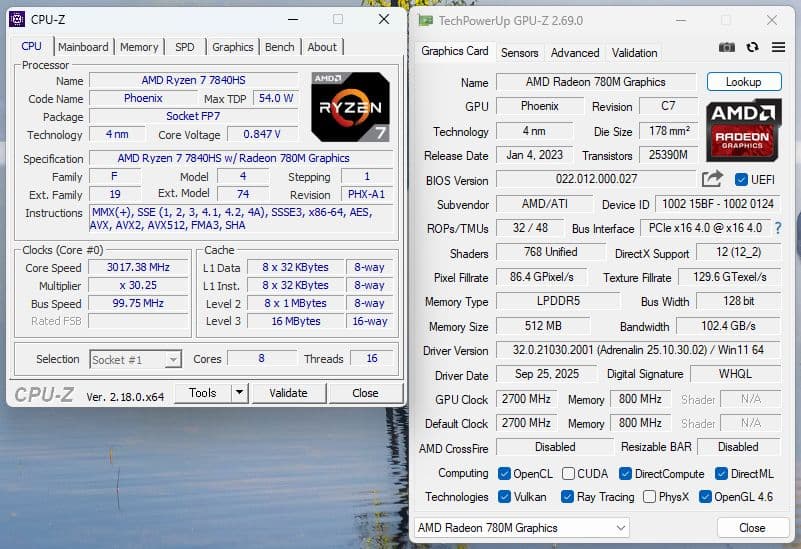
Task: Click the GPU Name field in GPU-Z
Action: 596,82
